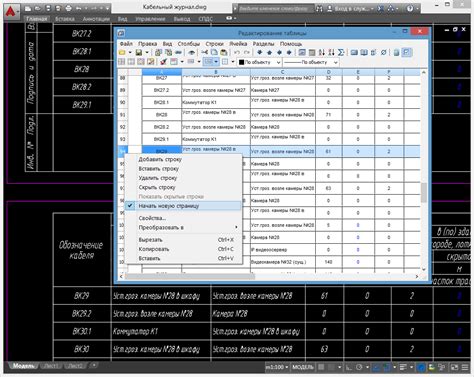This screenshot has width=474, height=377.
Task: Click the diameter symbol icon in table editor toolbar
Action: click(384, 53)
